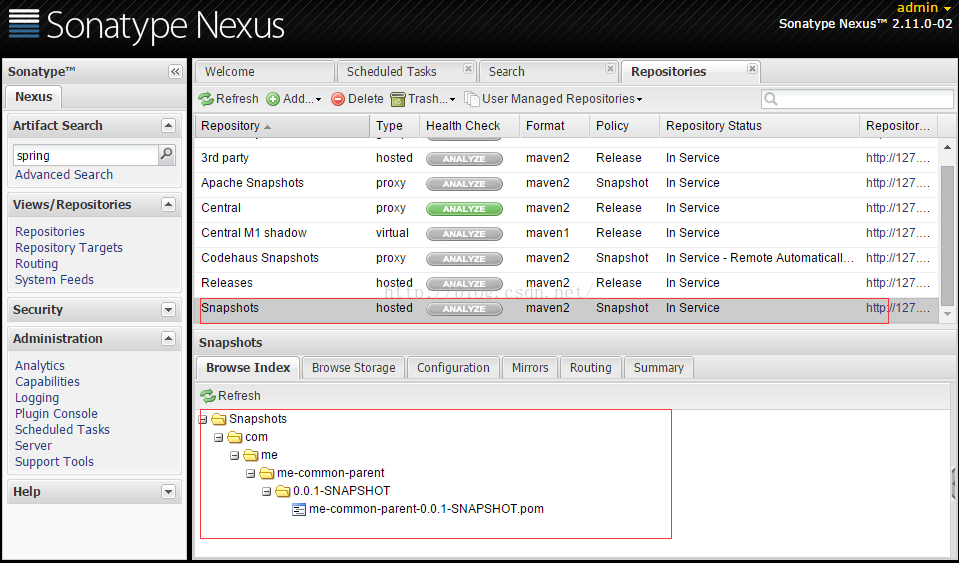Click Analyze for the Central repository

pyautogui.click(x=464, y=208)
